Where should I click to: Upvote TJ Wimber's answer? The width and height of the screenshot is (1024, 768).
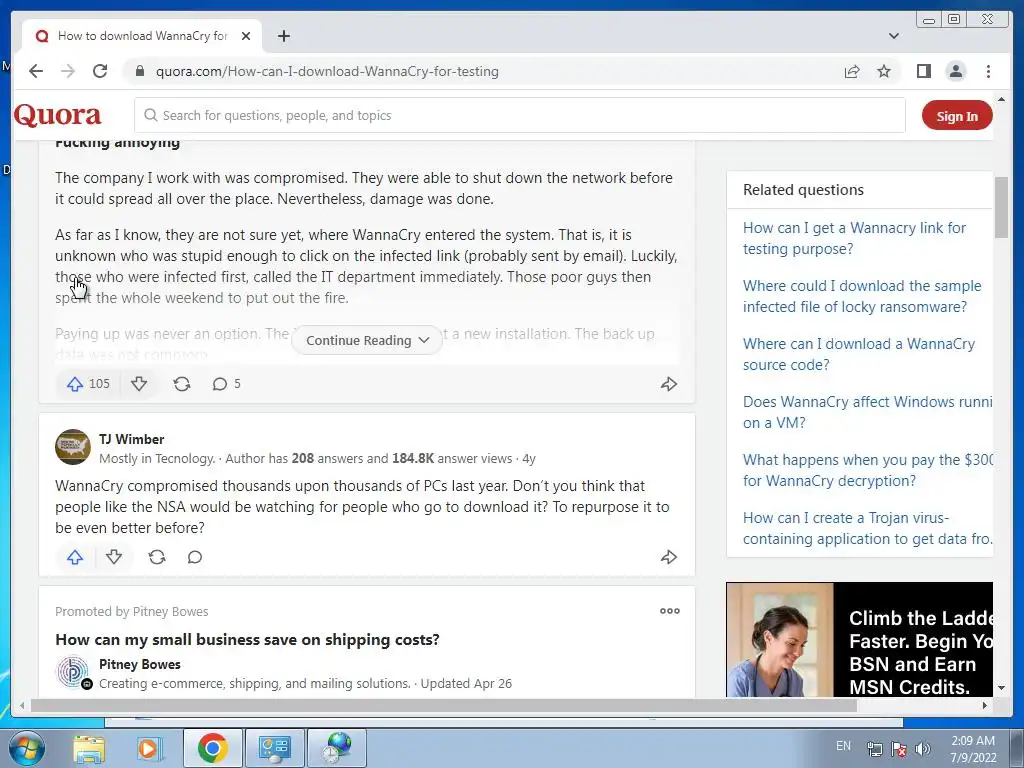(x=75, y=557)
